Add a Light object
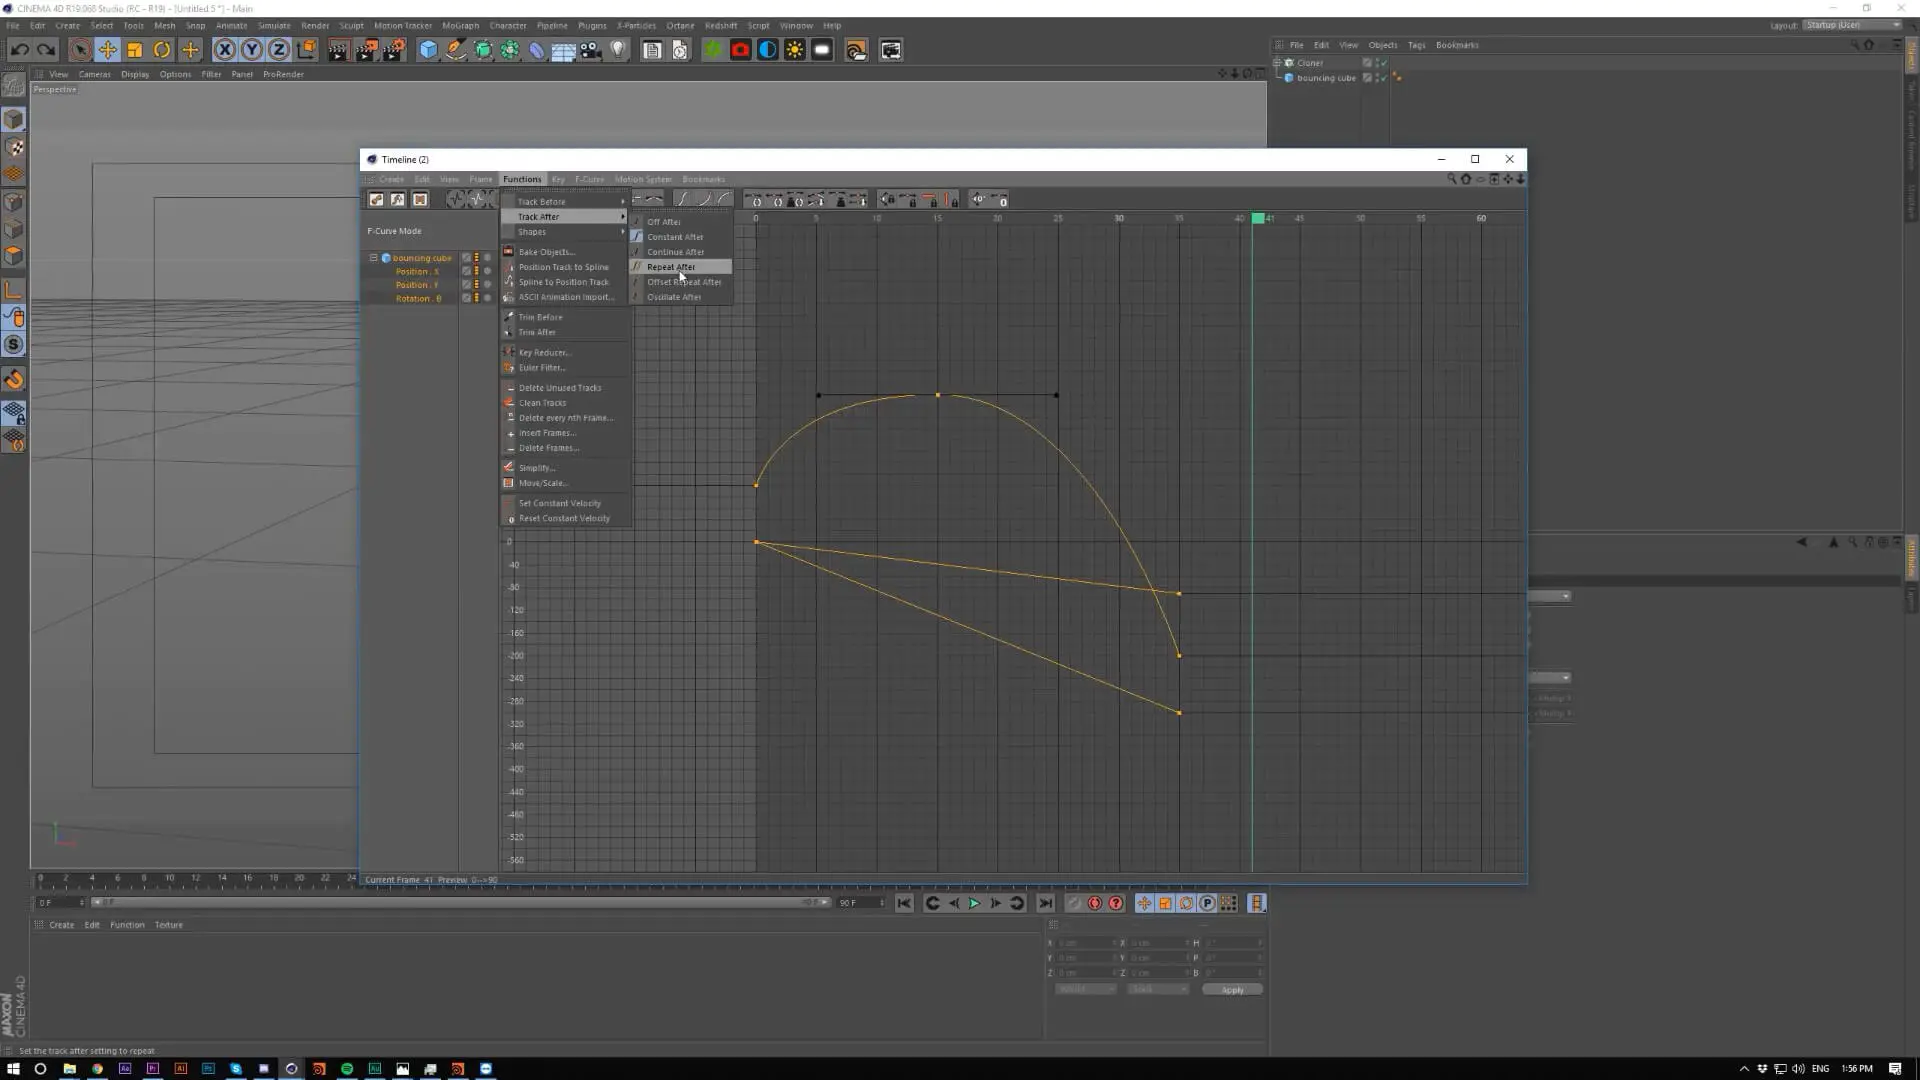1920x1080 pixels. pos(618,50)
